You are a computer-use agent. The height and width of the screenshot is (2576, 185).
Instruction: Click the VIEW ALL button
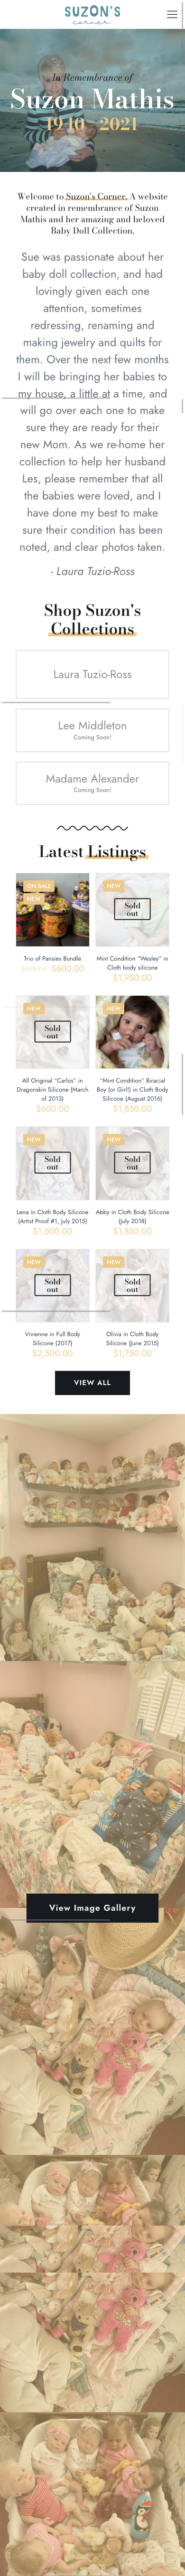coord(92,1382)
